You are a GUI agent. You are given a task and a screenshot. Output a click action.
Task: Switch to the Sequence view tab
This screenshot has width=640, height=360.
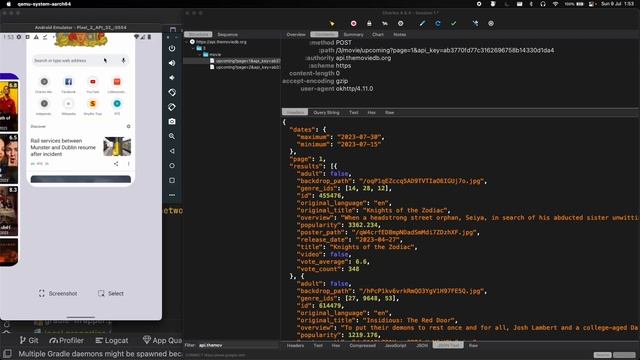point(227,34)
